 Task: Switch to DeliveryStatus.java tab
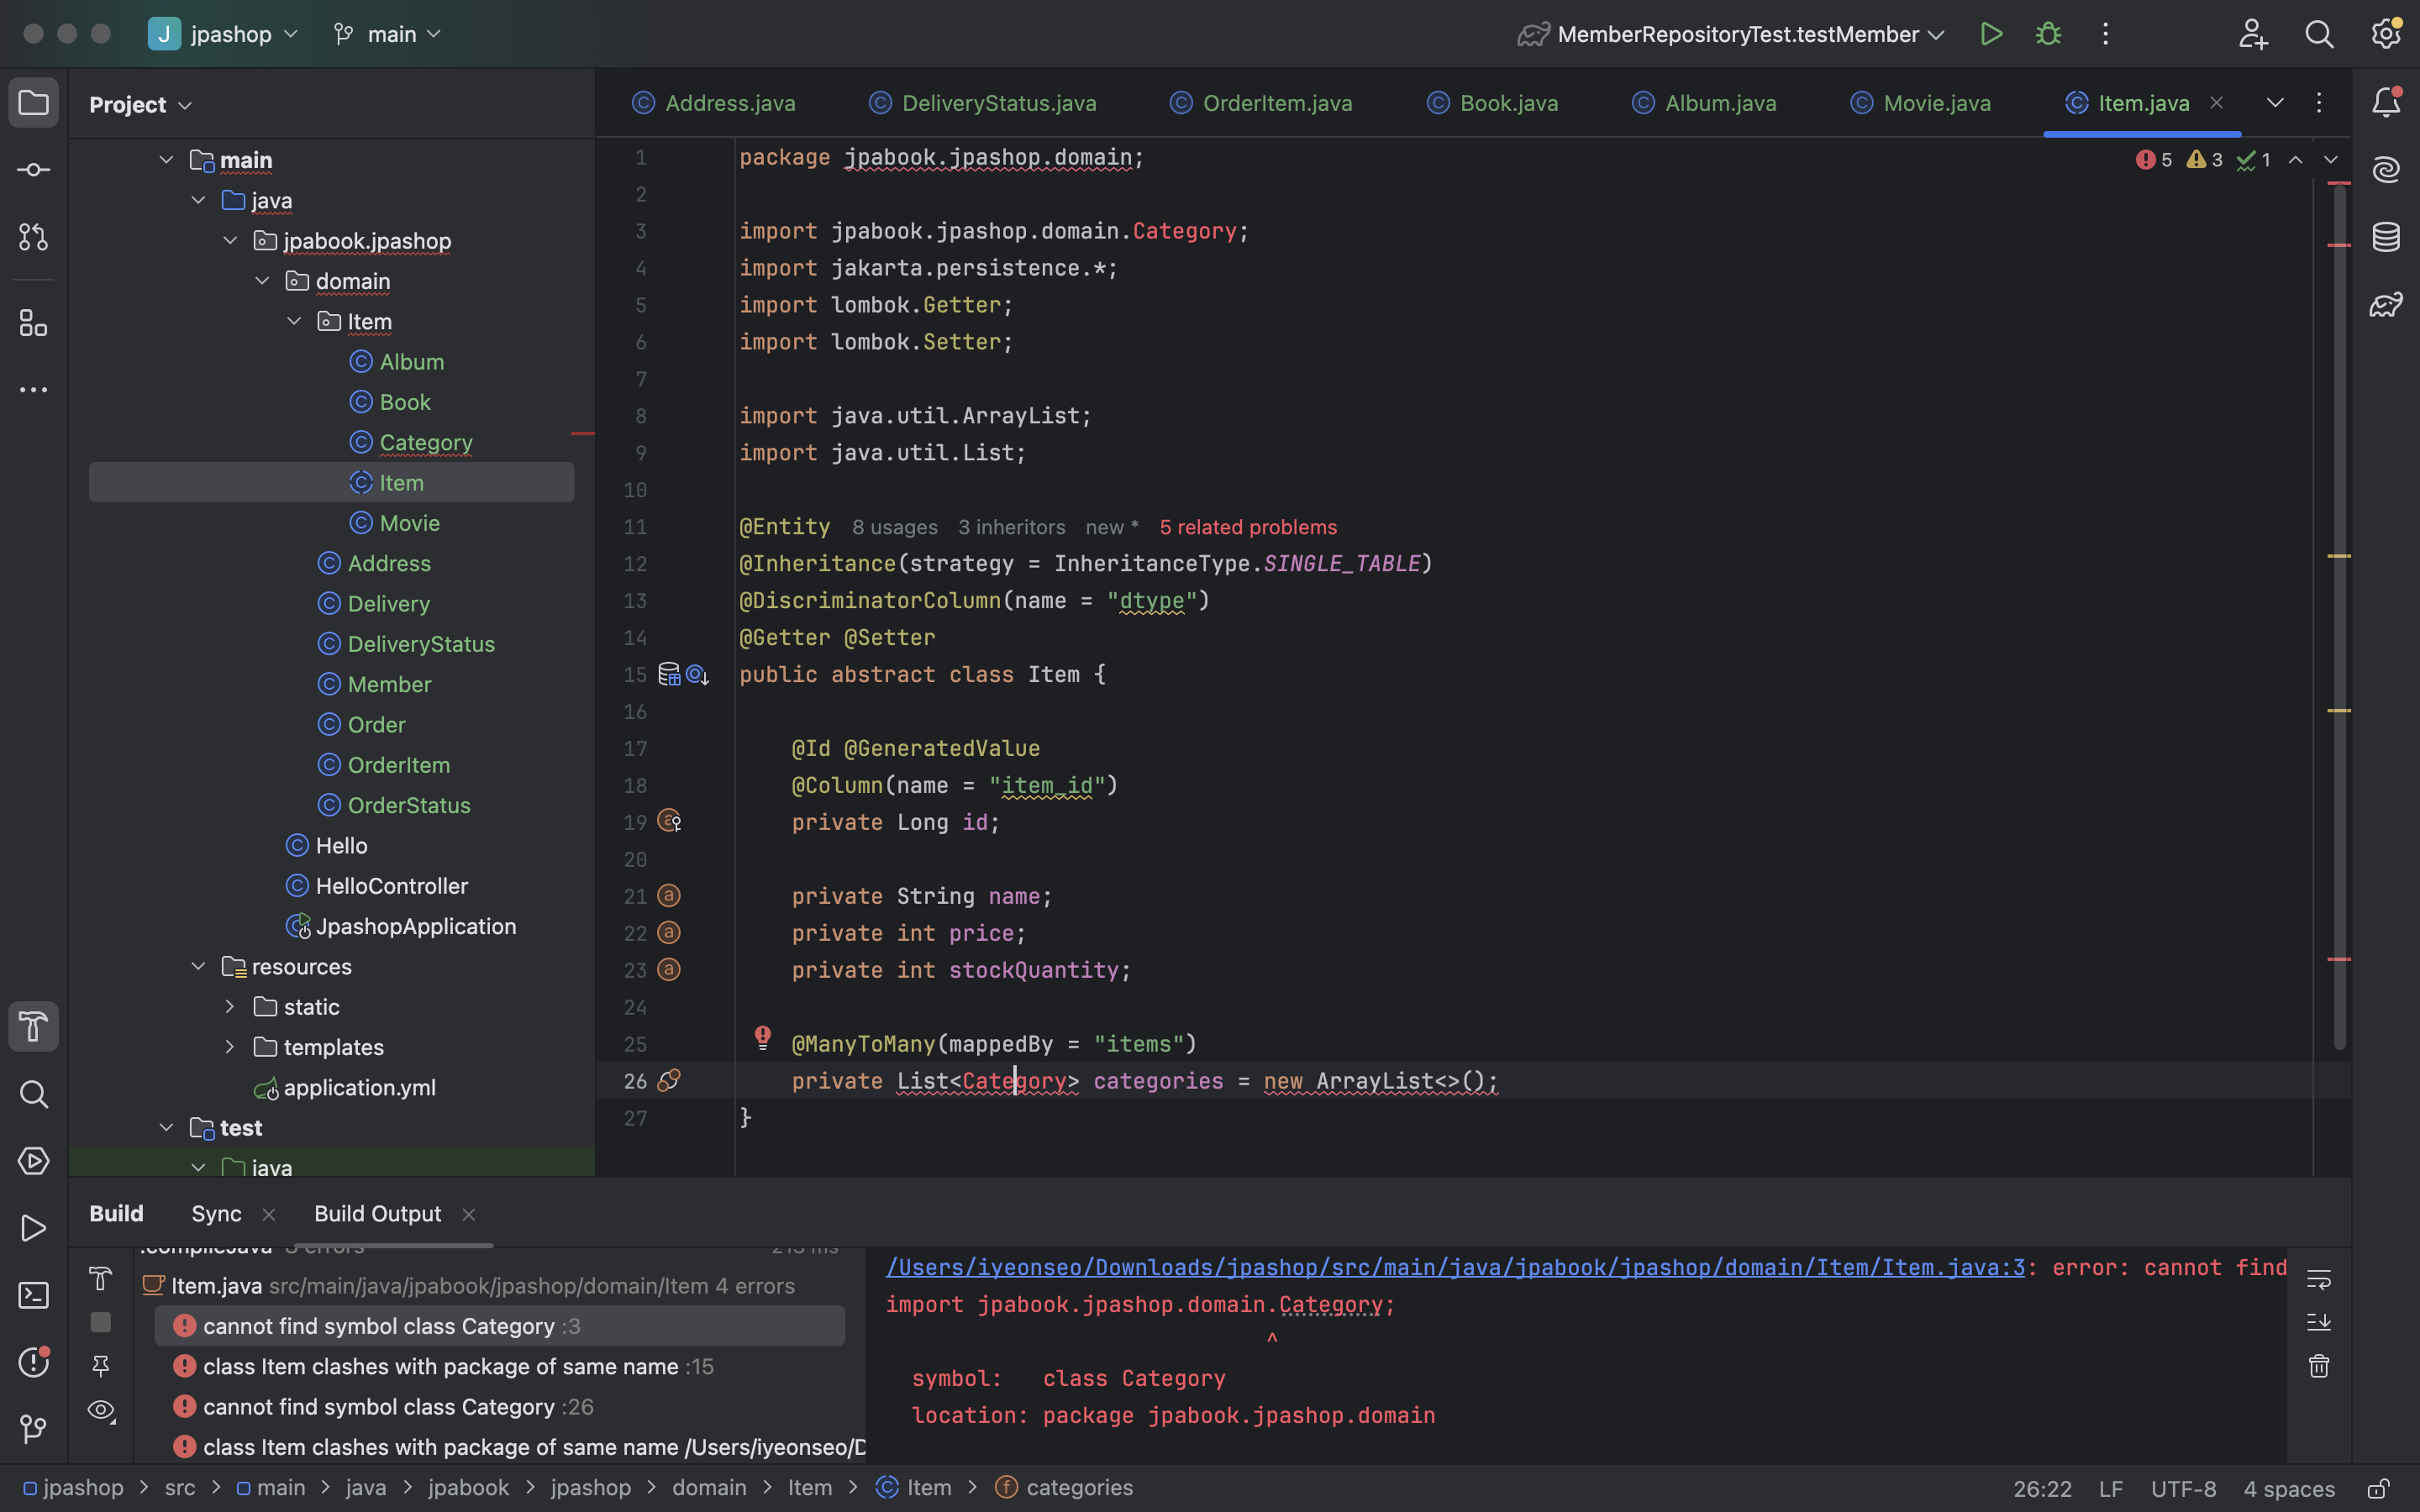click(983, 103)
